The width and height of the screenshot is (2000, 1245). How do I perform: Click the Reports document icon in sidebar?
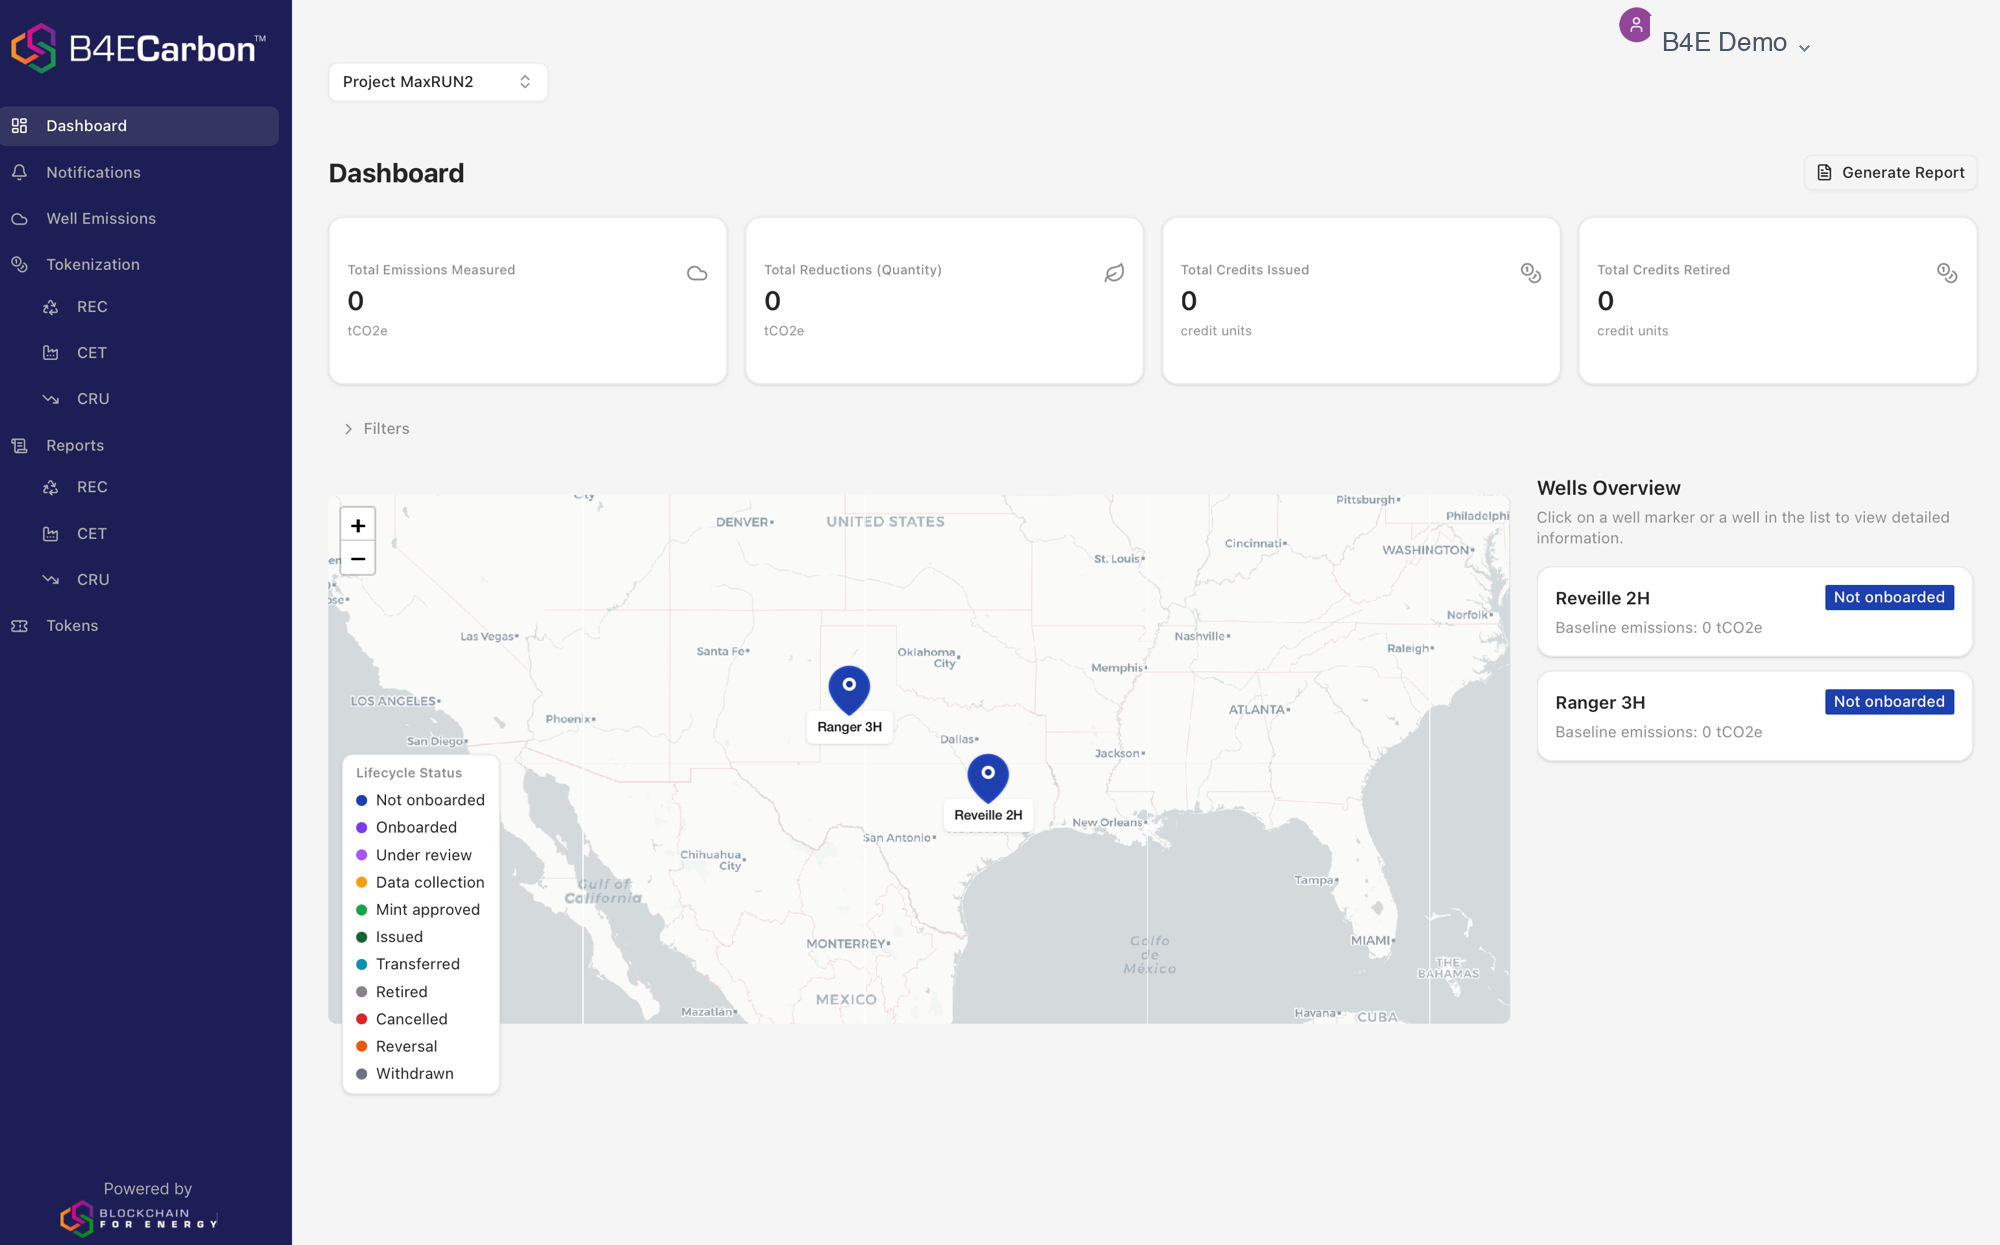coord(20,445)
